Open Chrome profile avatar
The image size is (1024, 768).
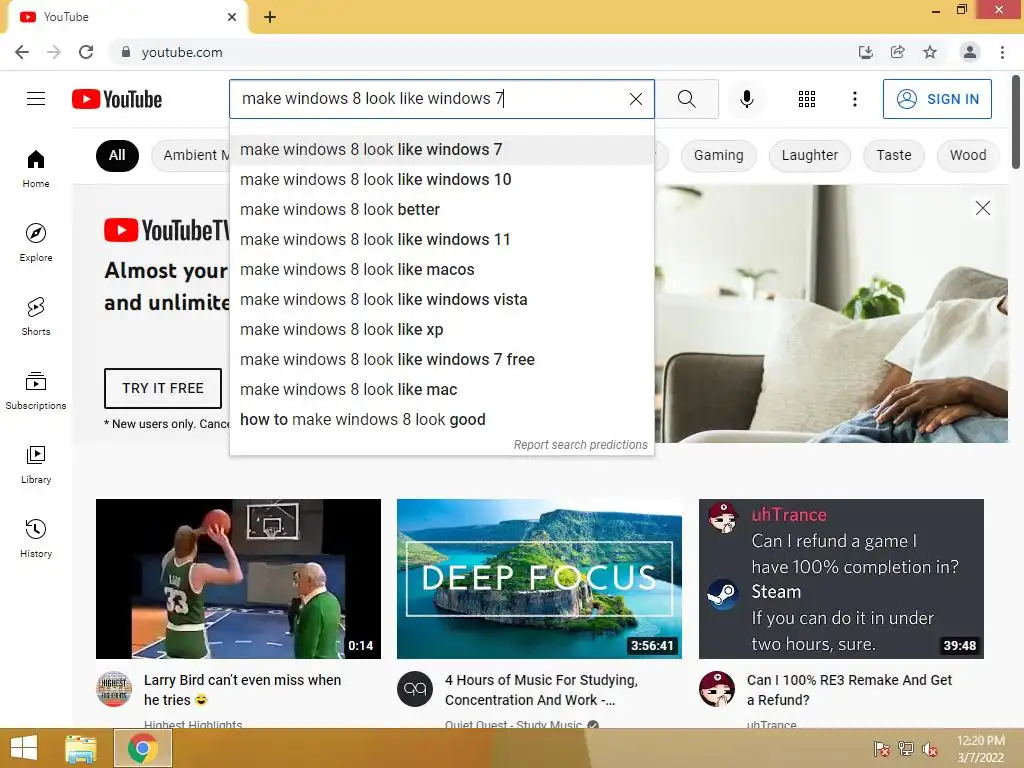click(x=969, y=52)
